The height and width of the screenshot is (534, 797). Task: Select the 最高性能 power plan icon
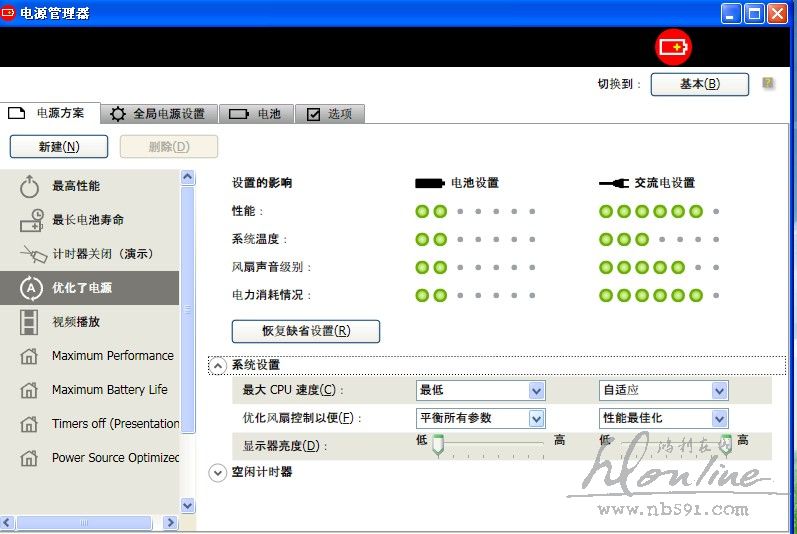tap(30, 186)
